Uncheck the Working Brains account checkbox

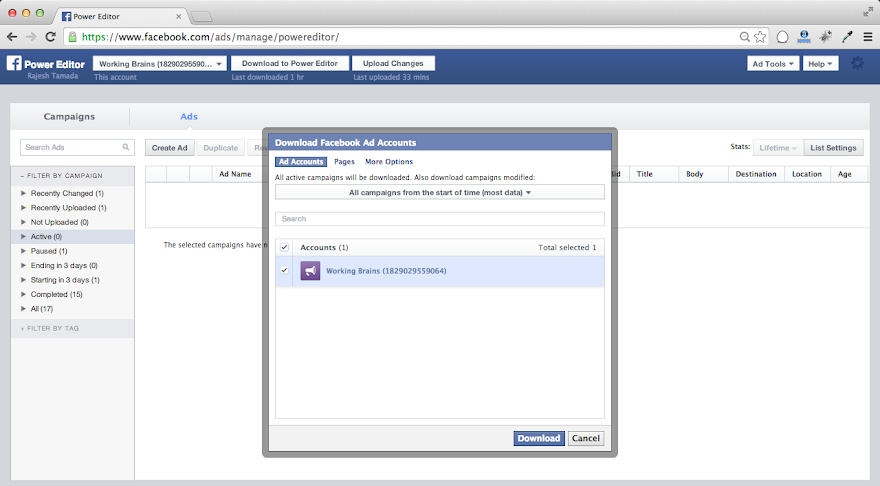coord(285,270)
